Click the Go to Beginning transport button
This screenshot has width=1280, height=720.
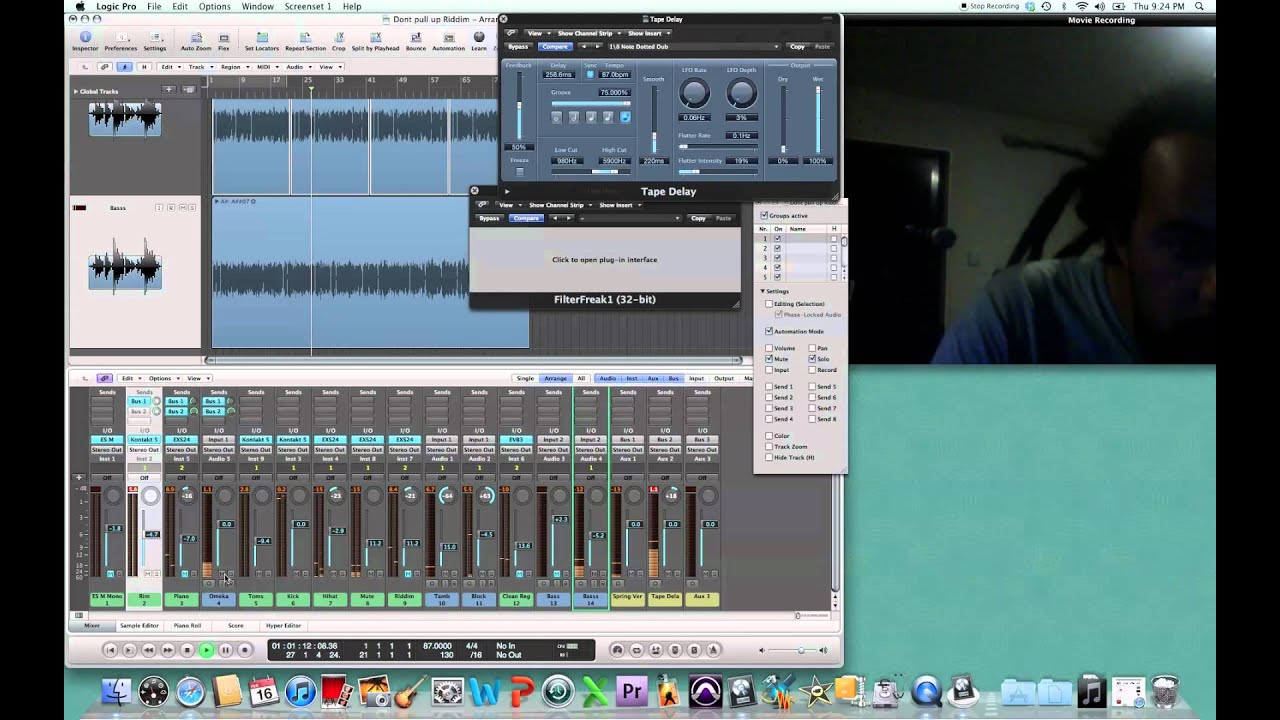click(x=110, y=650)
